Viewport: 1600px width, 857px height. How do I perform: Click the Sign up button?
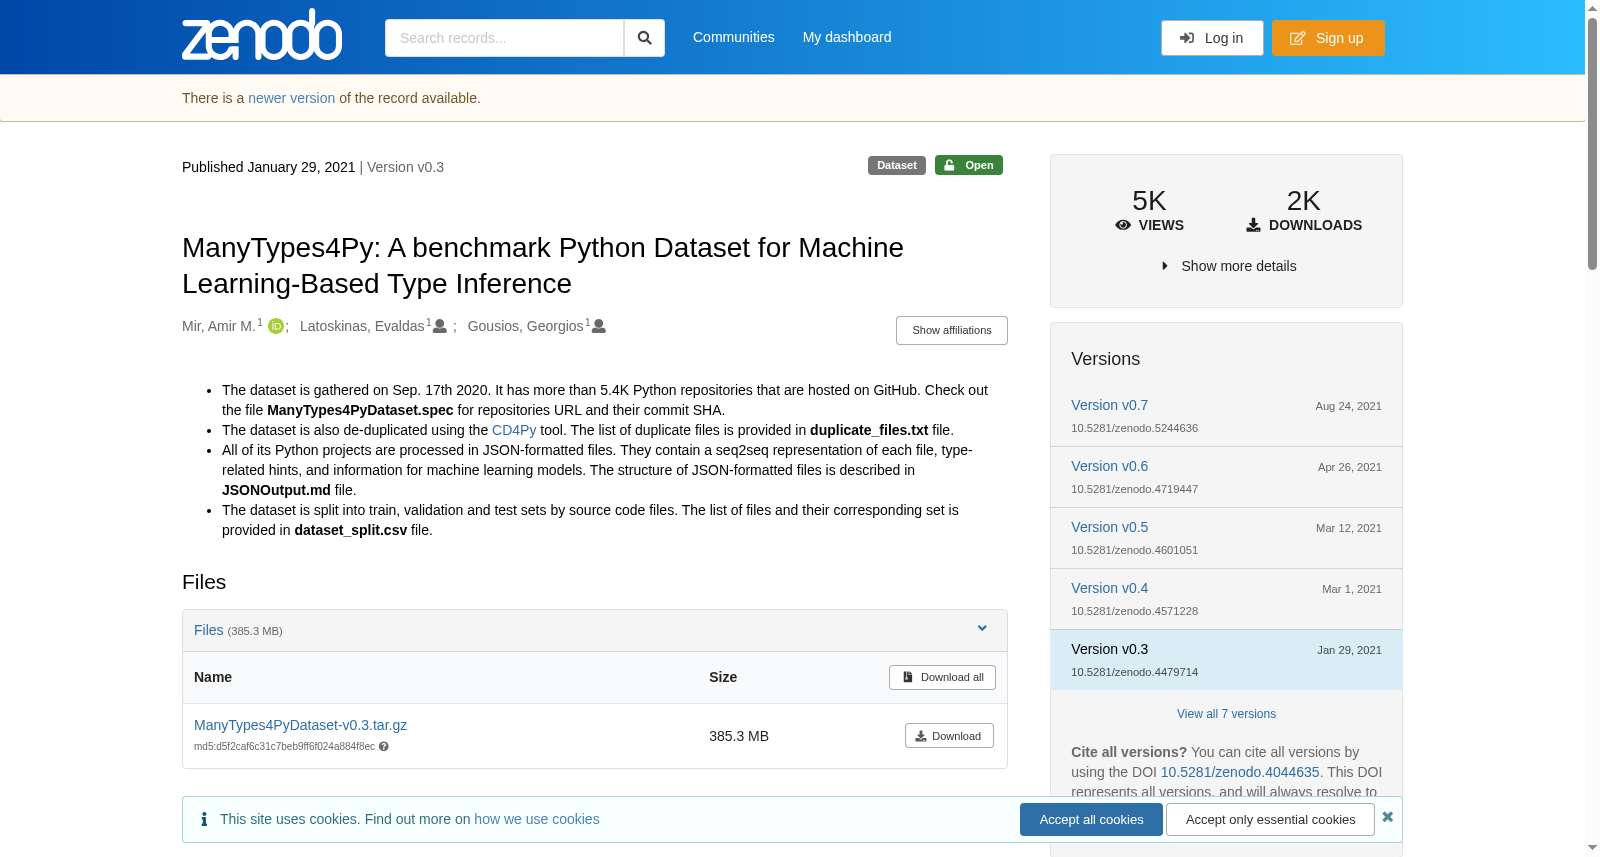(x=1328, y=38)
